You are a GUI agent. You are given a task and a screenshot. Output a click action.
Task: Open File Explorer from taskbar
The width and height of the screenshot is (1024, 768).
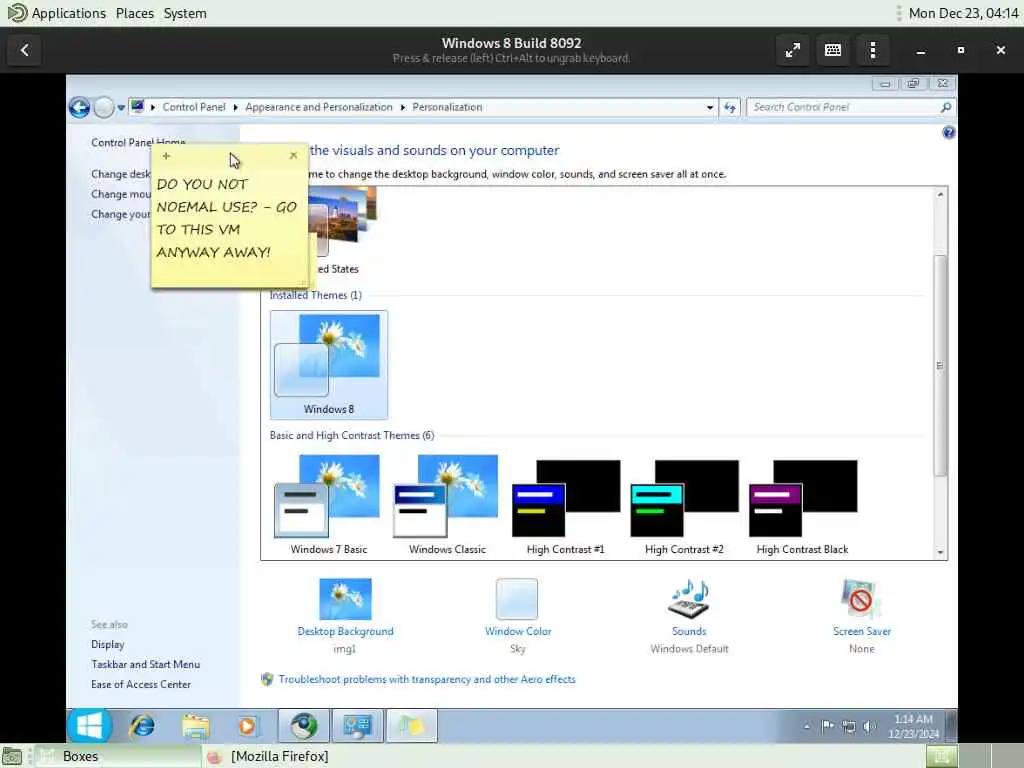[195, 726]
